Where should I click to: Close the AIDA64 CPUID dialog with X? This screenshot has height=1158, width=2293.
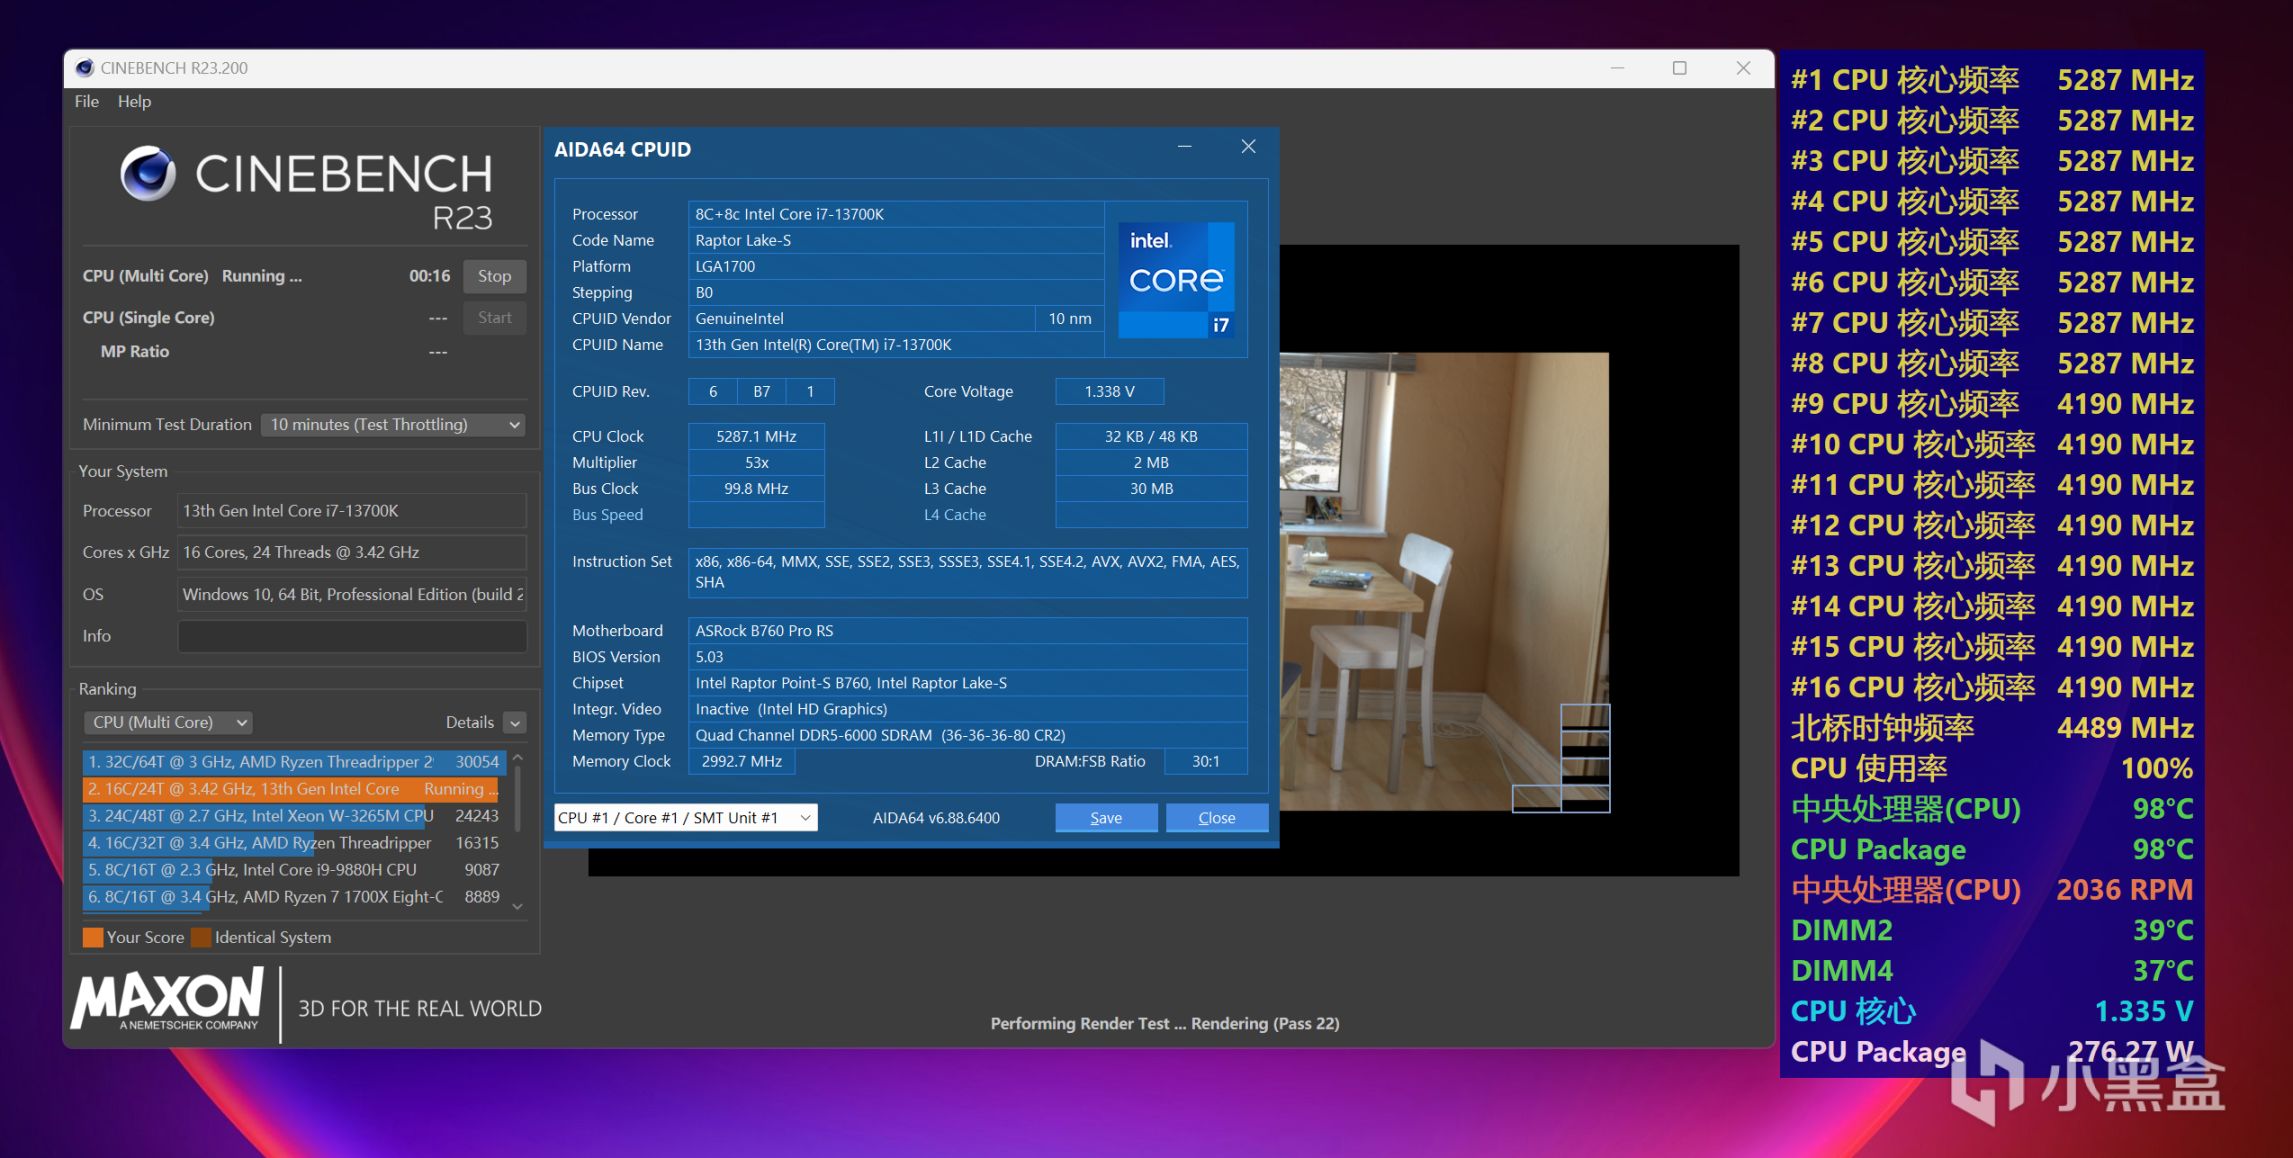(x=1248, y=147)
